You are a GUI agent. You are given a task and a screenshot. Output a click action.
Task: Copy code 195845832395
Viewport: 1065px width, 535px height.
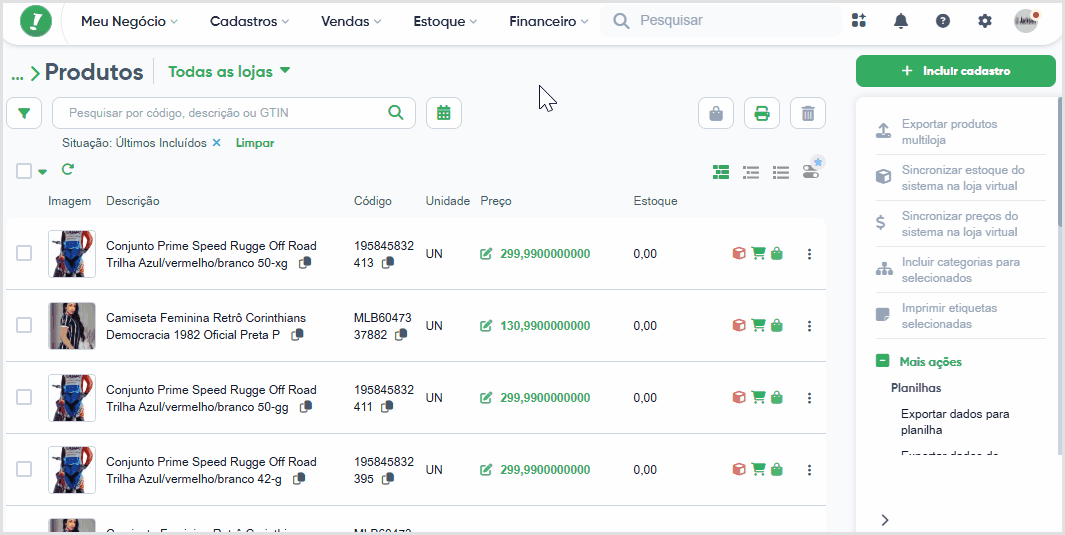pyautogui.click(x=387, y=479)
